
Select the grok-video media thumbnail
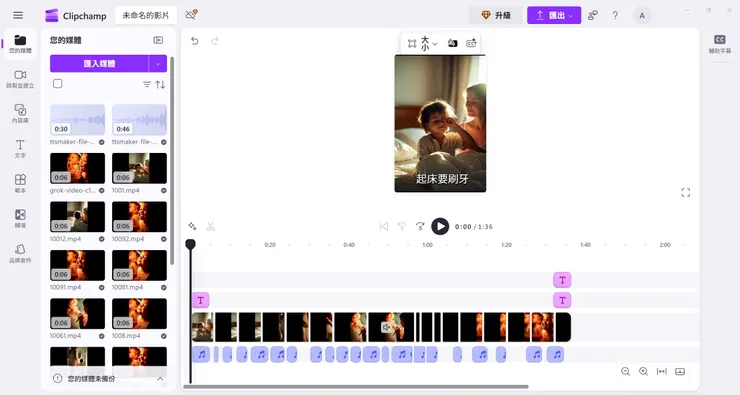coord(77,168)
